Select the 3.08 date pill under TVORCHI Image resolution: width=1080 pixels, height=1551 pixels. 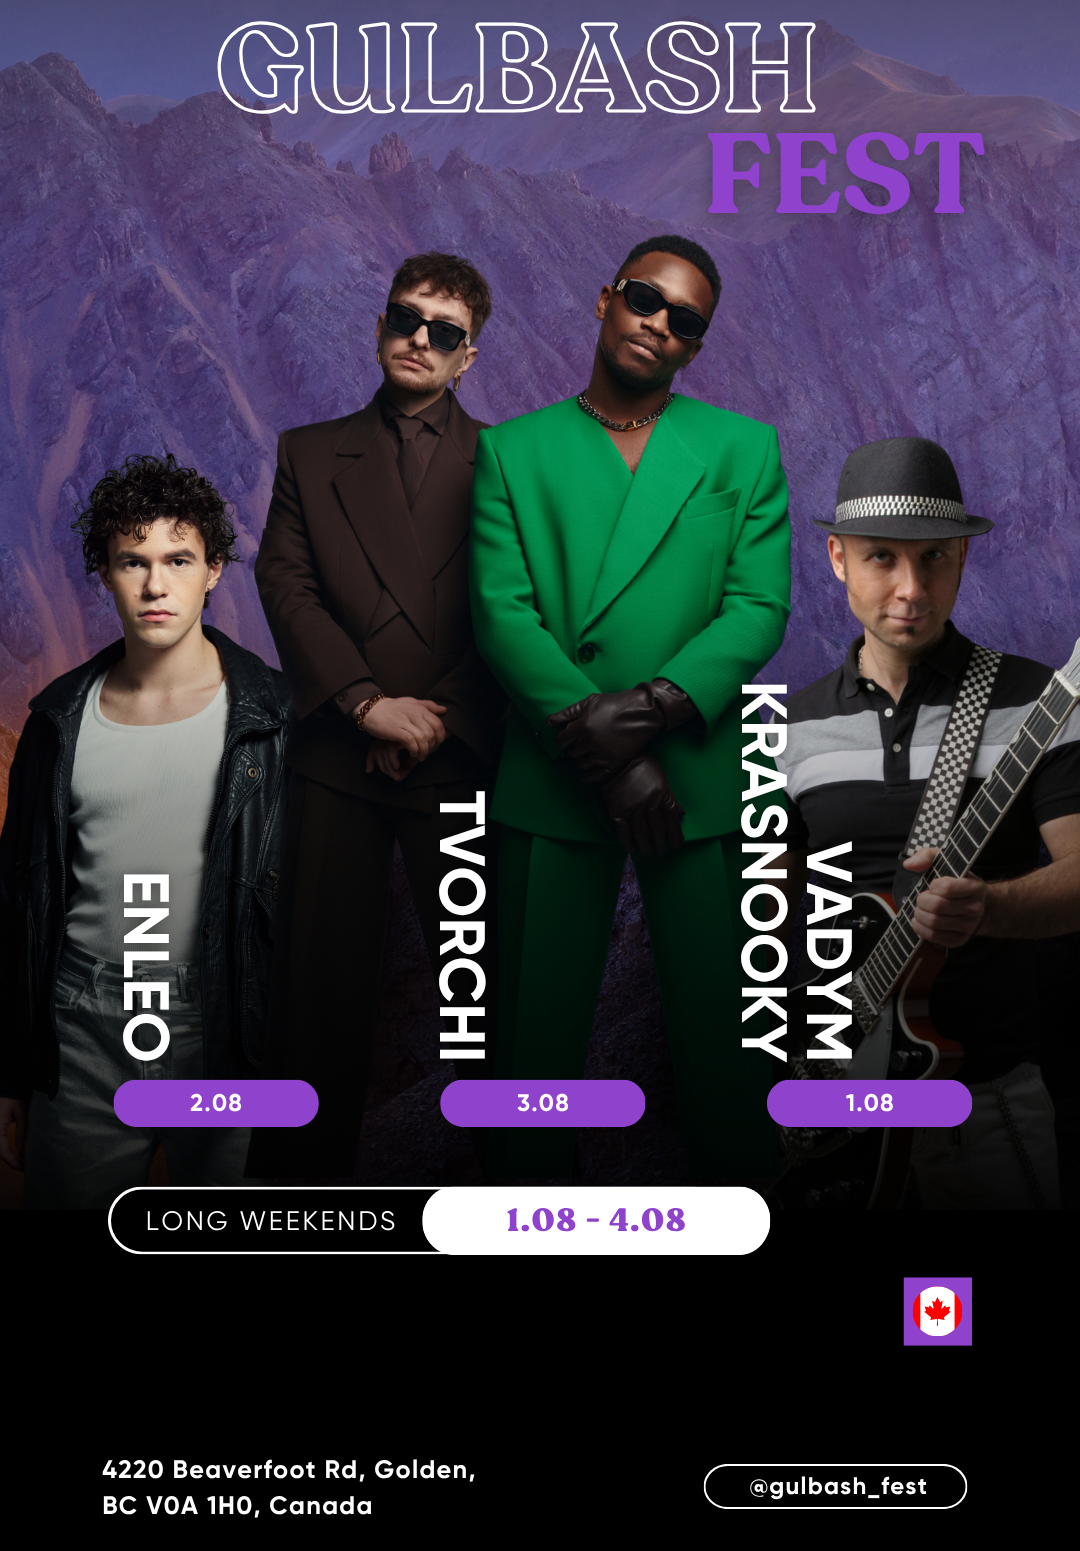543,1103
